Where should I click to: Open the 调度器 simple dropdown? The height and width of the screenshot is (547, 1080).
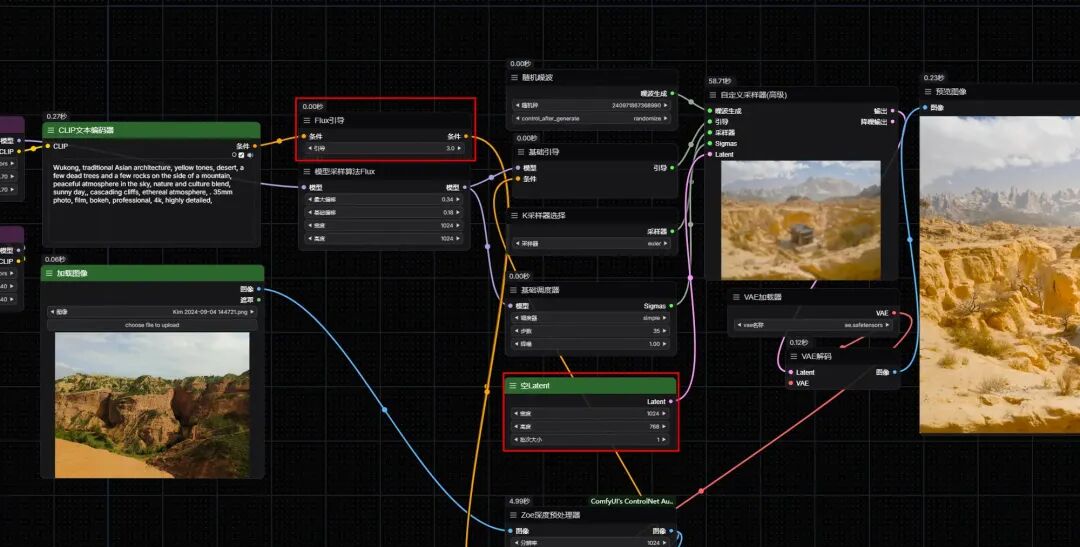point(591,318)
